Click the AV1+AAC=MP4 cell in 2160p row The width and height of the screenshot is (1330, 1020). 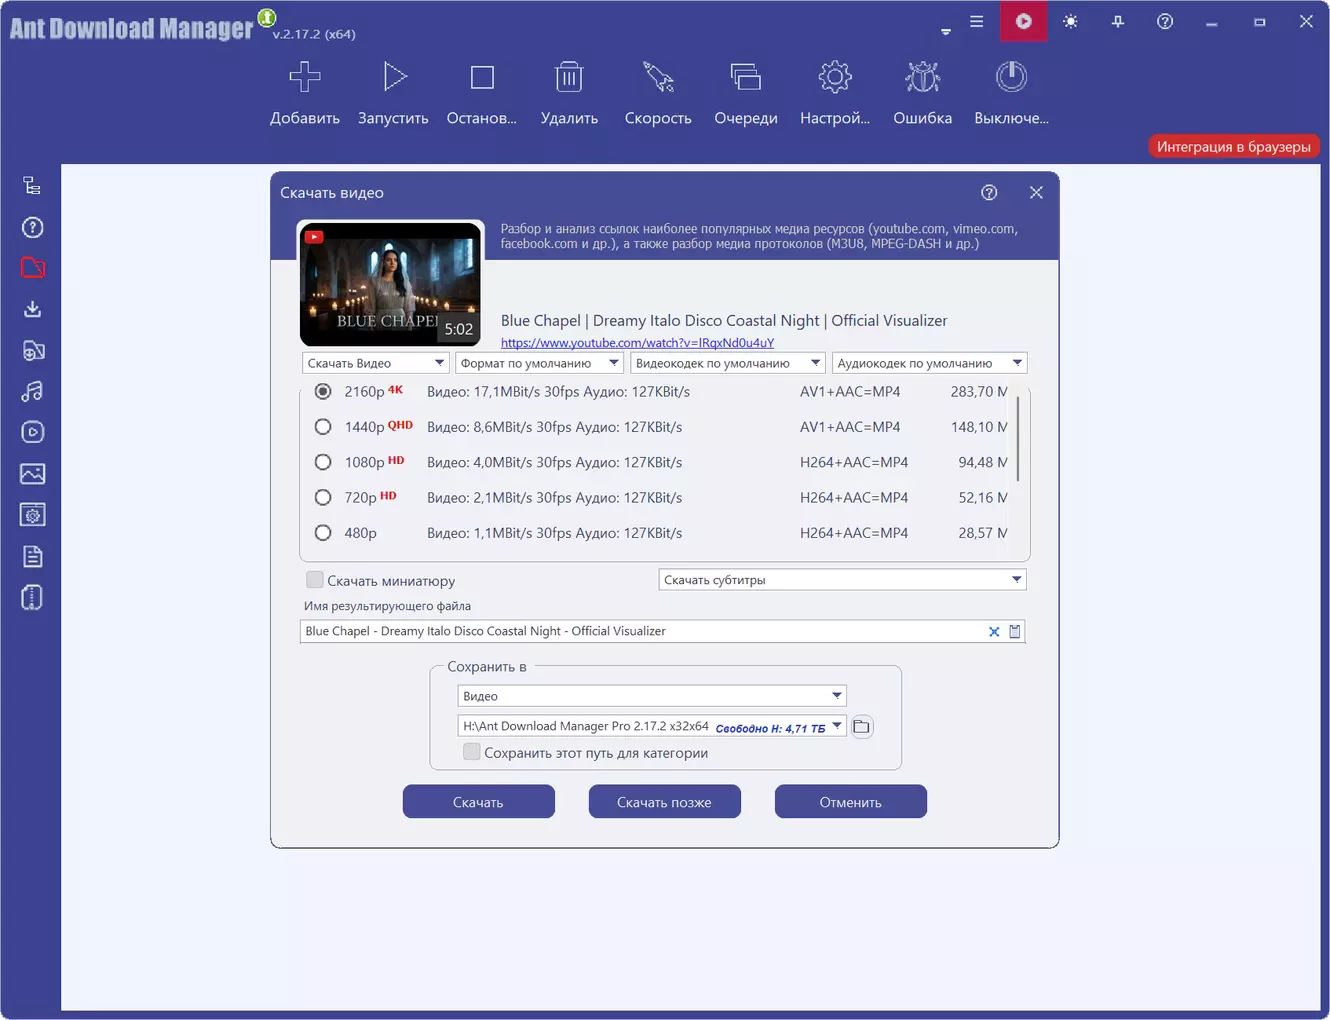(850, 392)
